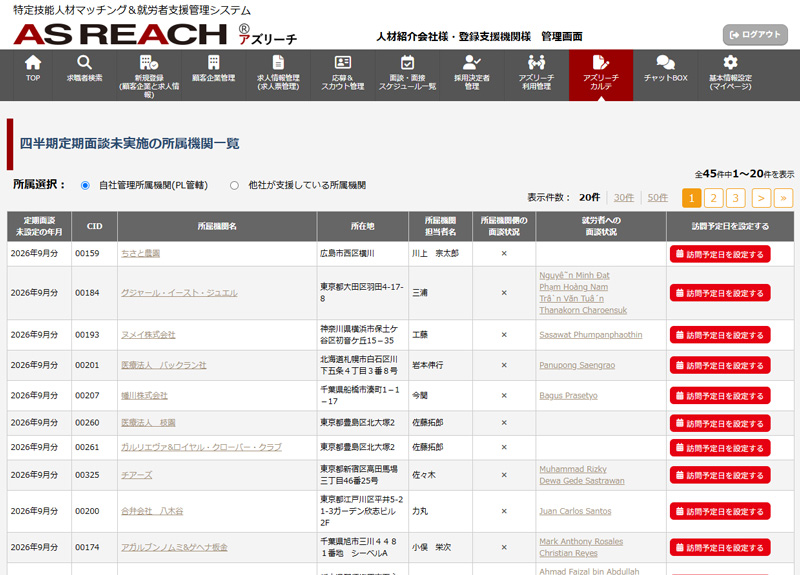Jump to last page double arrow
This screenshot has width=800, height=575.
pyautogui.click(x=783, y=198)
